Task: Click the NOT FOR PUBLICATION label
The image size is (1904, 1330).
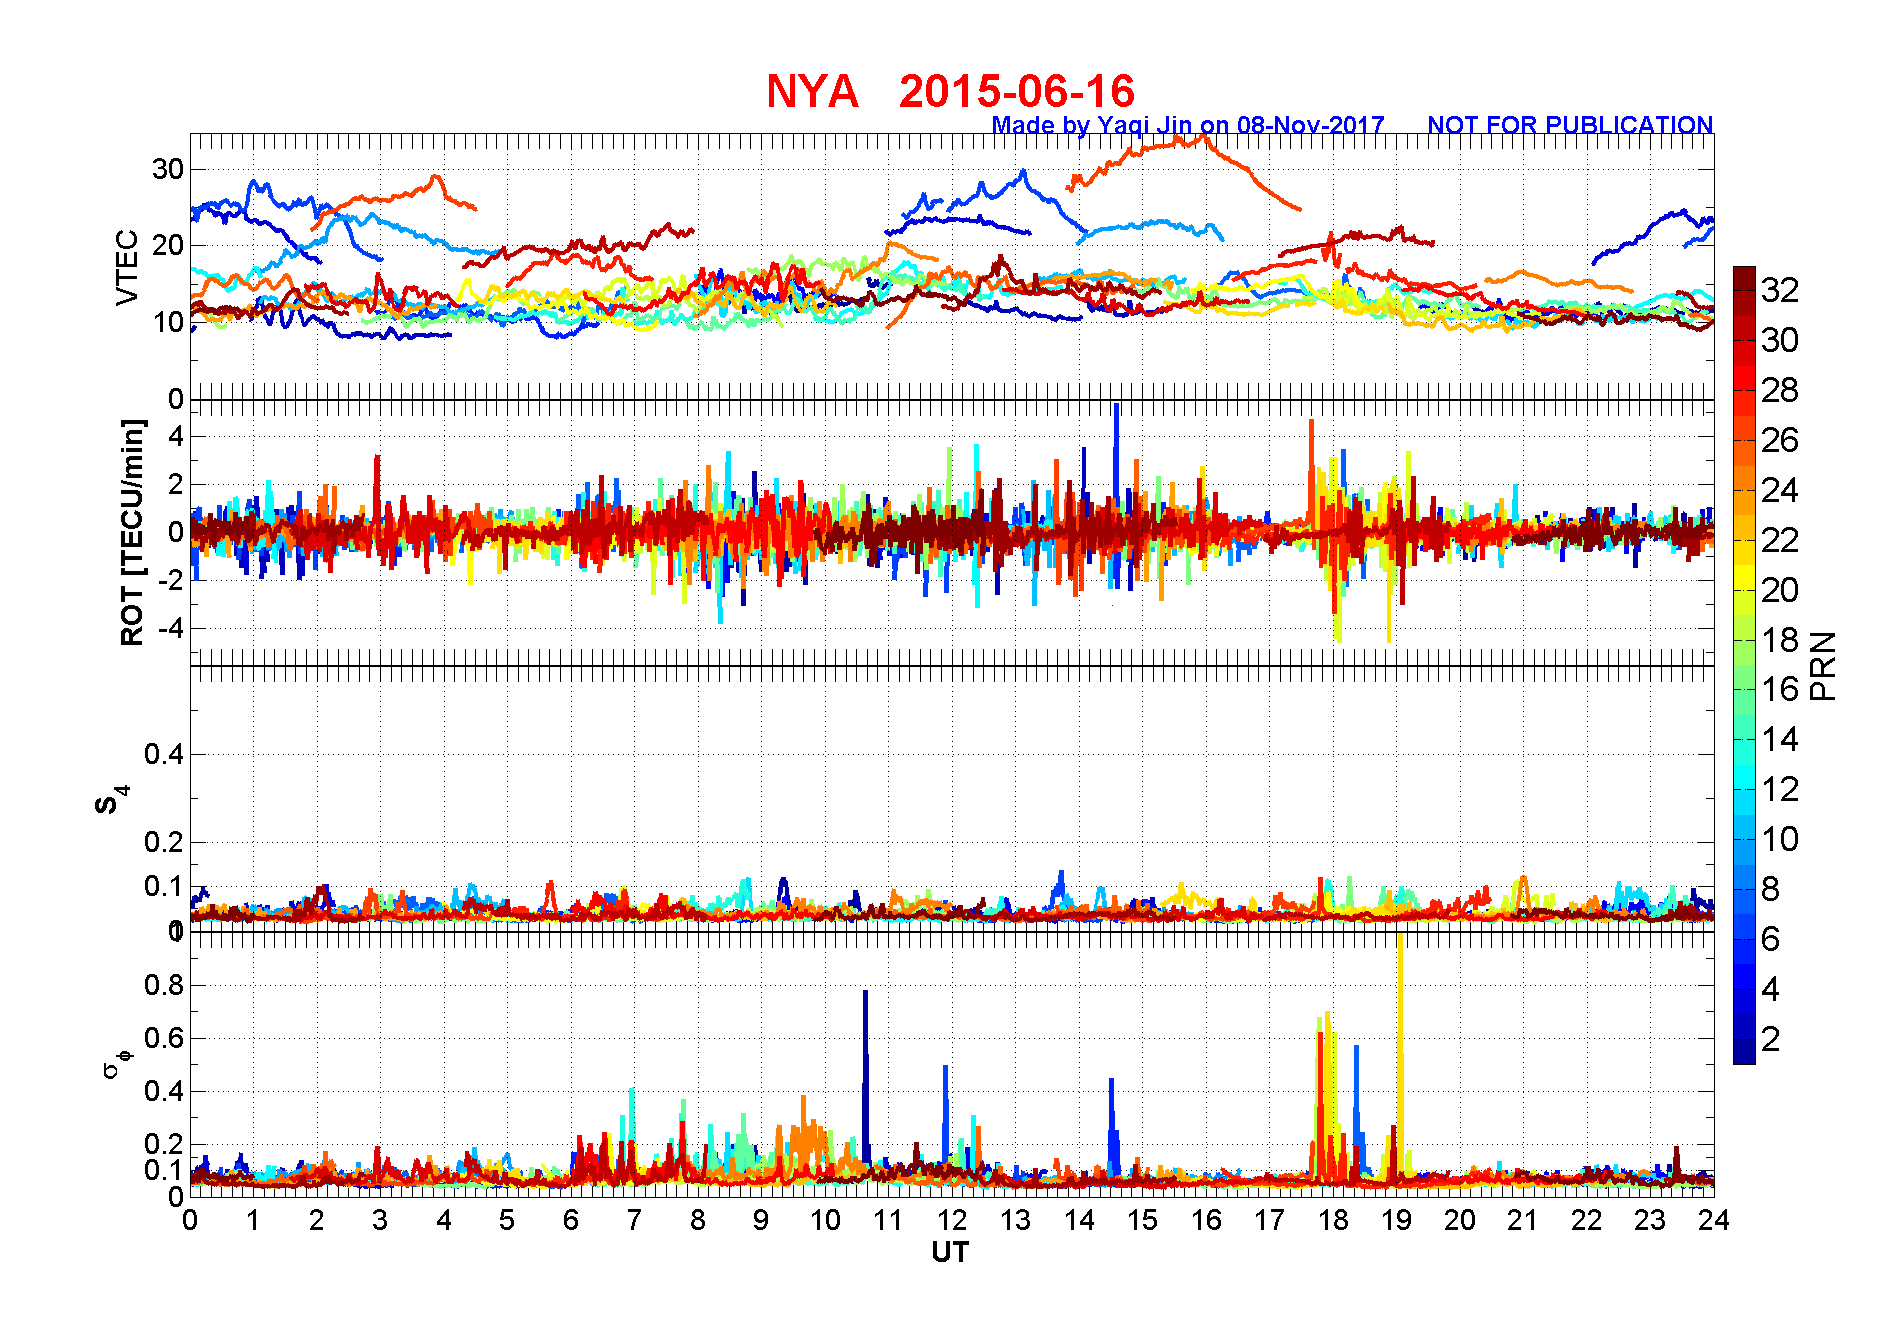Action: click(1570, 125)
